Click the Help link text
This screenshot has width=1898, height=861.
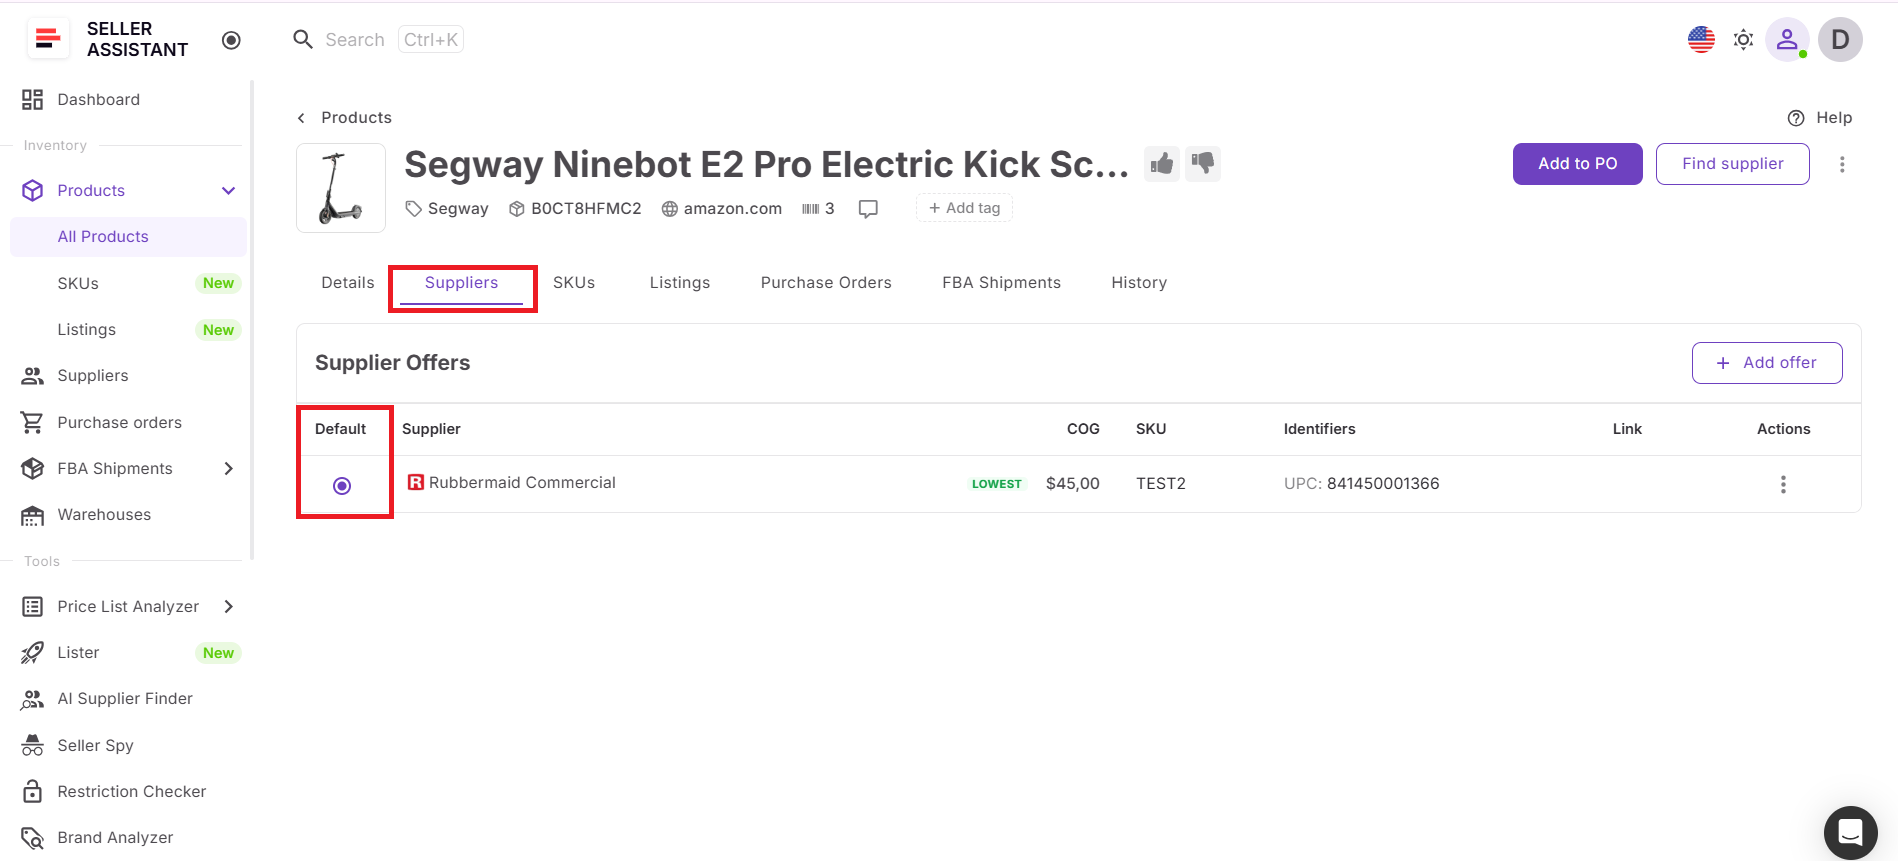coord(1834,118)
